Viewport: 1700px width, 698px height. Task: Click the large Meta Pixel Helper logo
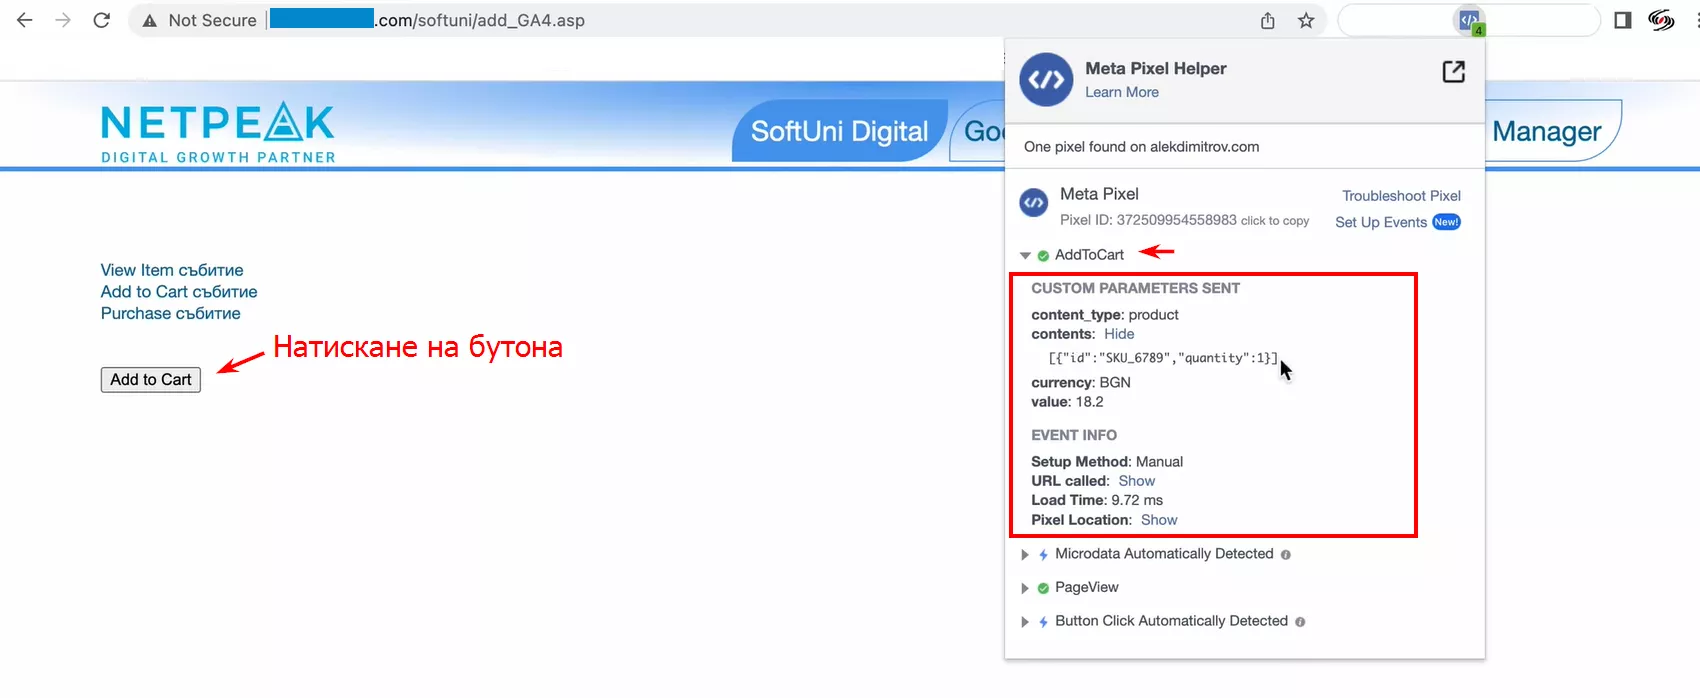coord(1046,79)
